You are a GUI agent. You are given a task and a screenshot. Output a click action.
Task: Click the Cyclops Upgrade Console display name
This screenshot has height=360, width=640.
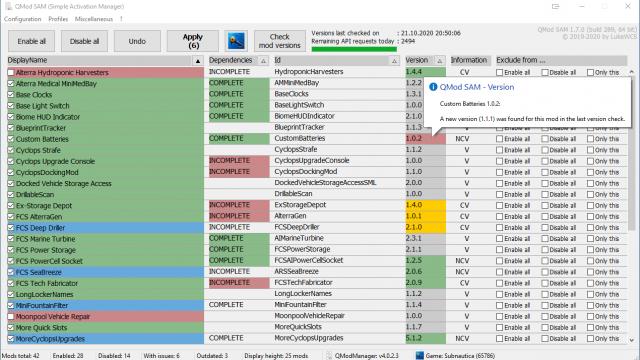point(55,161)
